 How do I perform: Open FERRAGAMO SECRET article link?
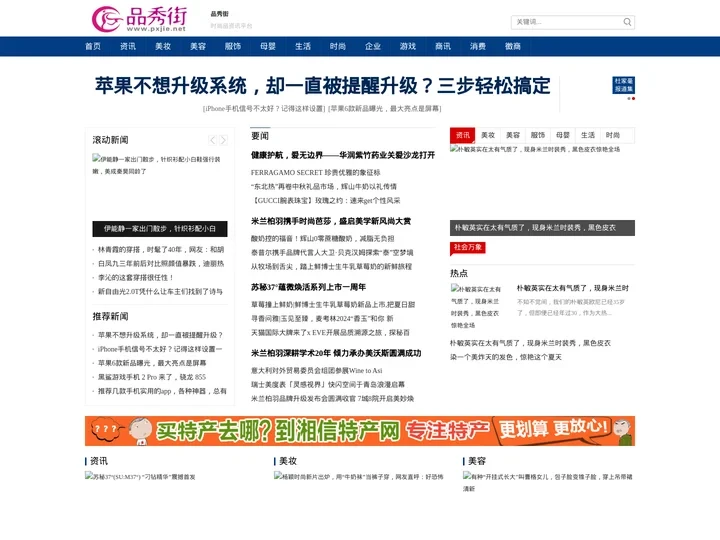(x=315, y=173)
